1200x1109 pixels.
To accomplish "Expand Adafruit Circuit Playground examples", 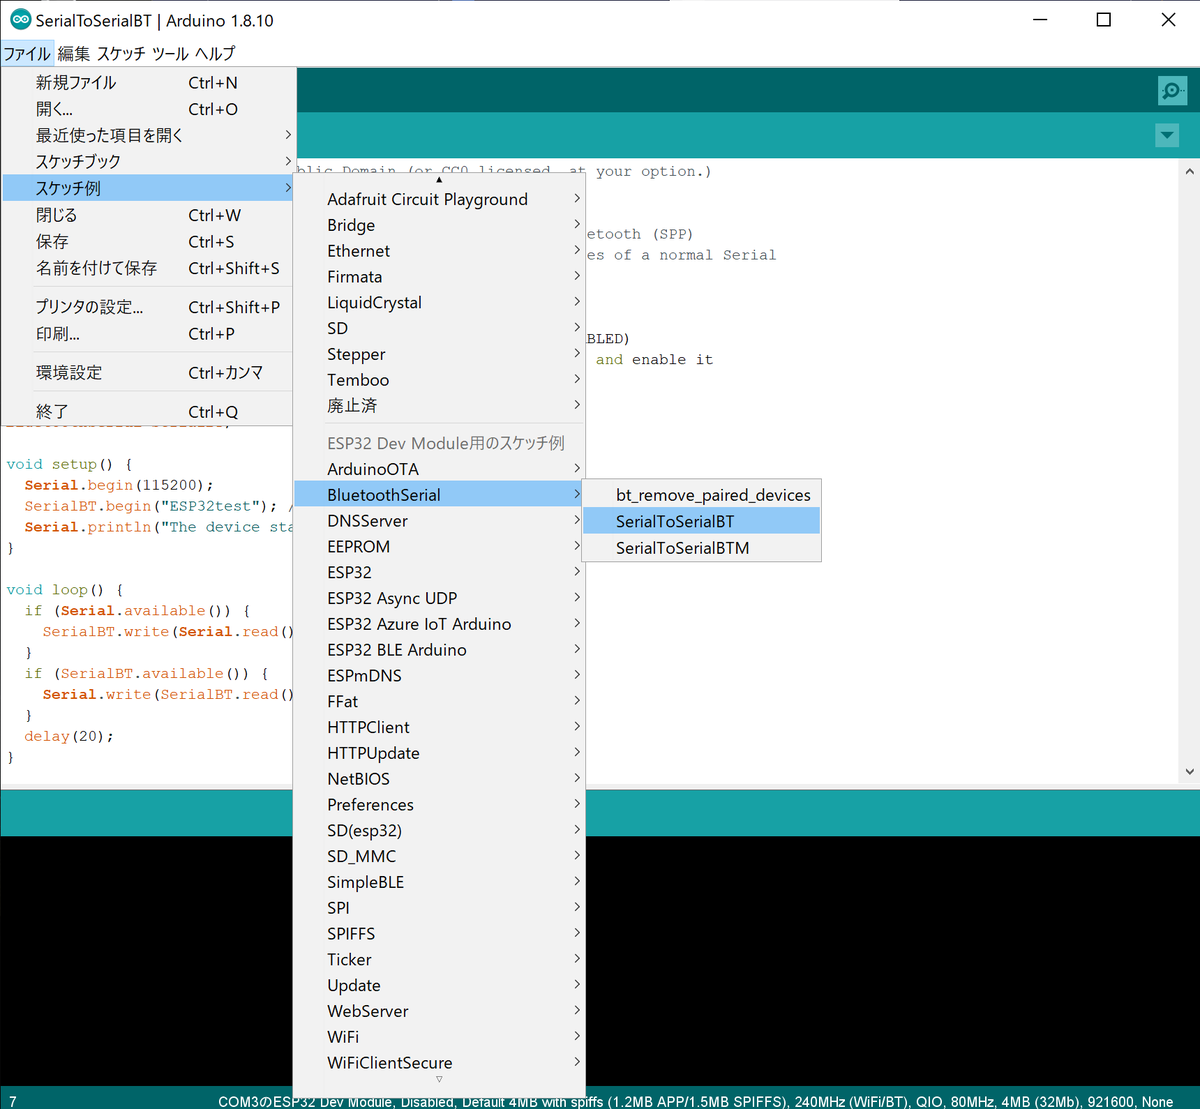I will (x=439, y=199).
